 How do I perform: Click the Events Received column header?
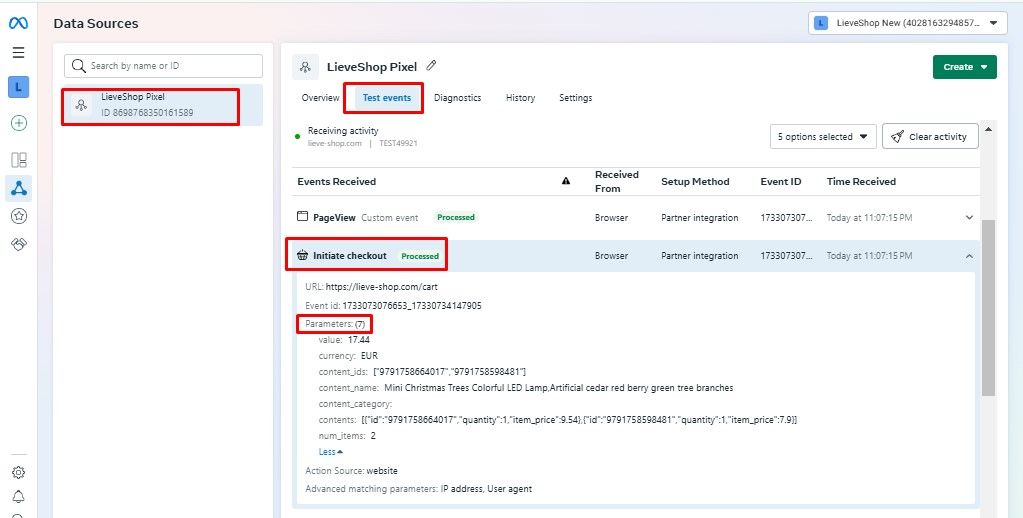337,181
